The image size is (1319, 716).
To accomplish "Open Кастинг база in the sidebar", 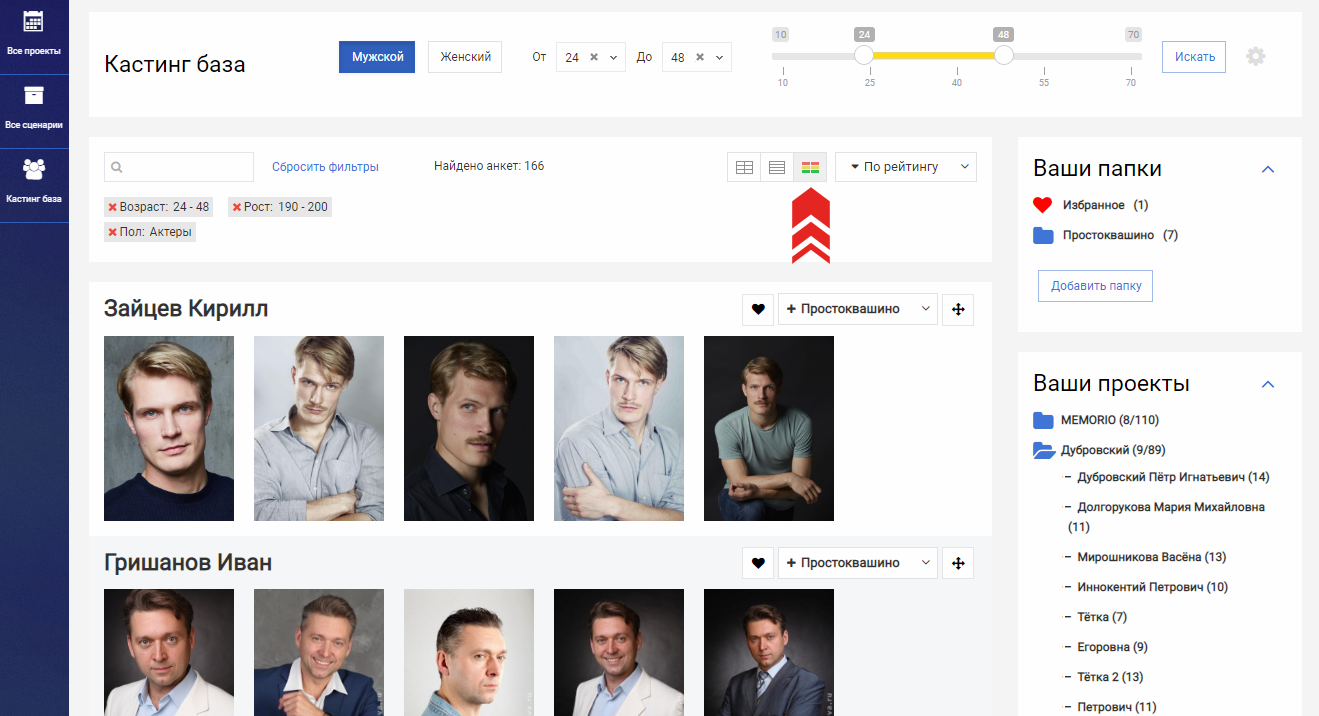I will [x=34, y=182].
